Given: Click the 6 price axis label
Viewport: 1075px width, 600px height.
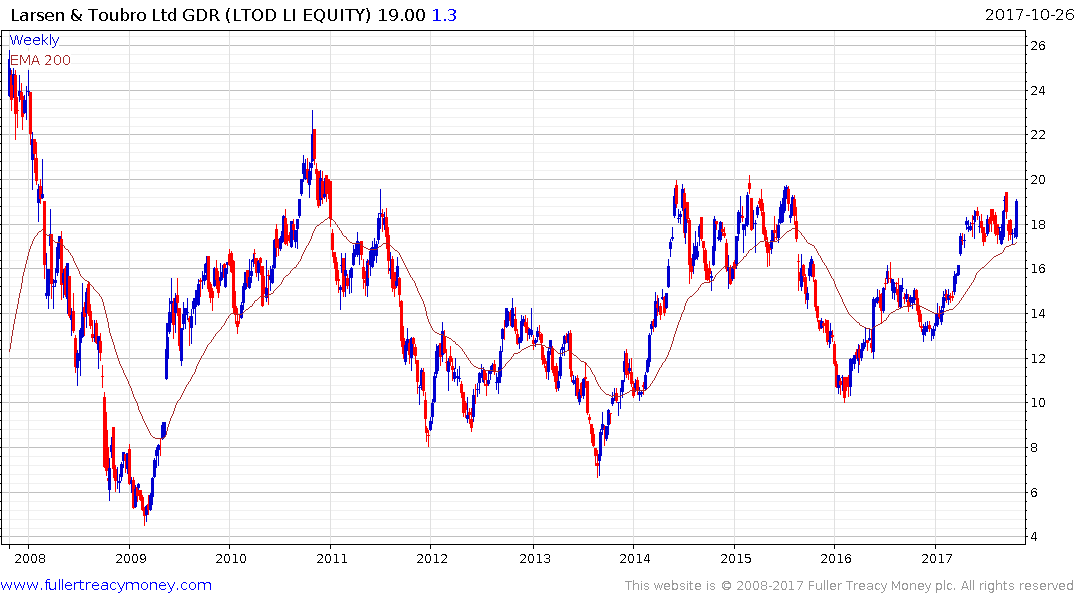Looking at the screenshot, I should pyautogui.click(x=1035, y=493).
